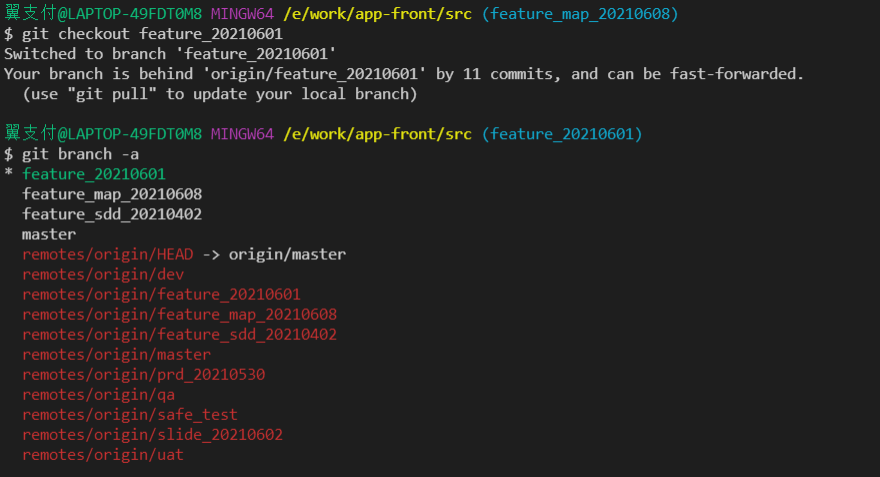Click 'remotes/origin/feature_map_20210608' row

pos(179,315)
